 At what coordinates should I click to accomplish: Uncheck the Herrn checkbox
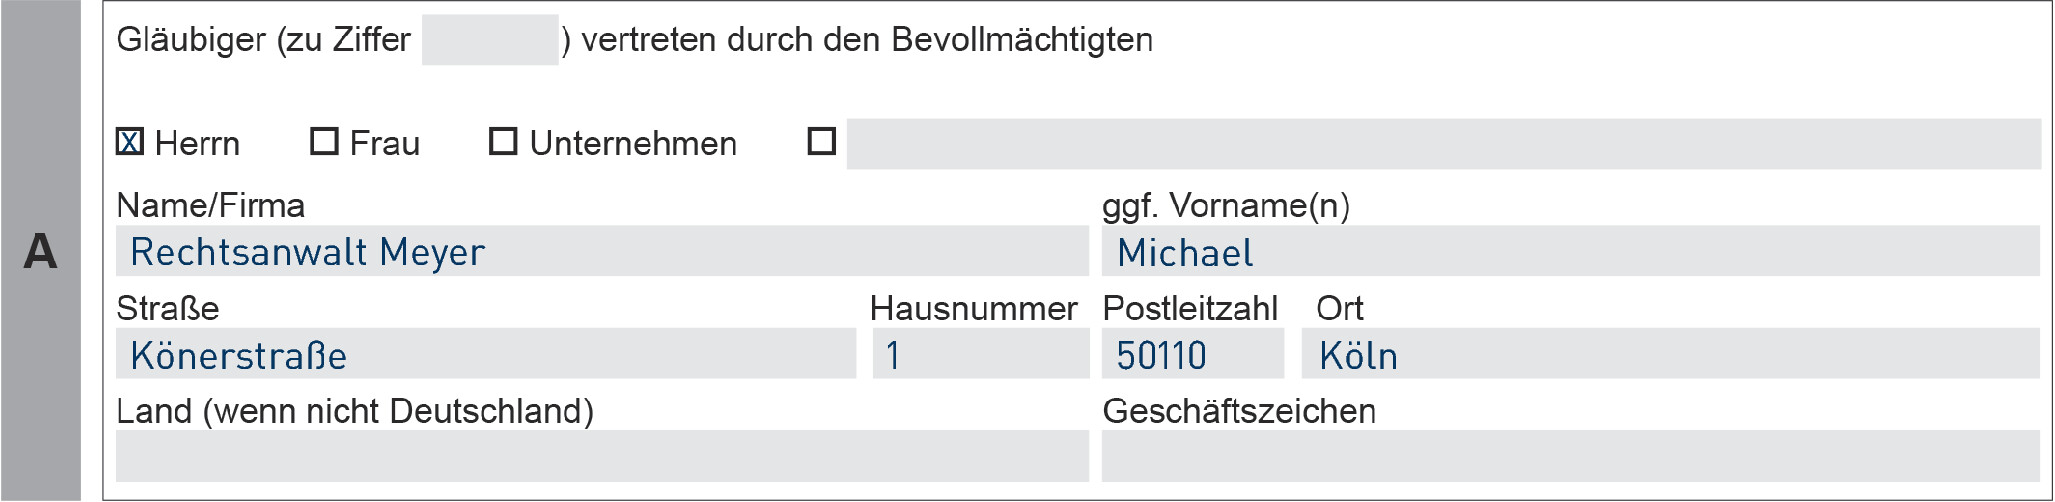pyautogui.click(x=130, y=142)
